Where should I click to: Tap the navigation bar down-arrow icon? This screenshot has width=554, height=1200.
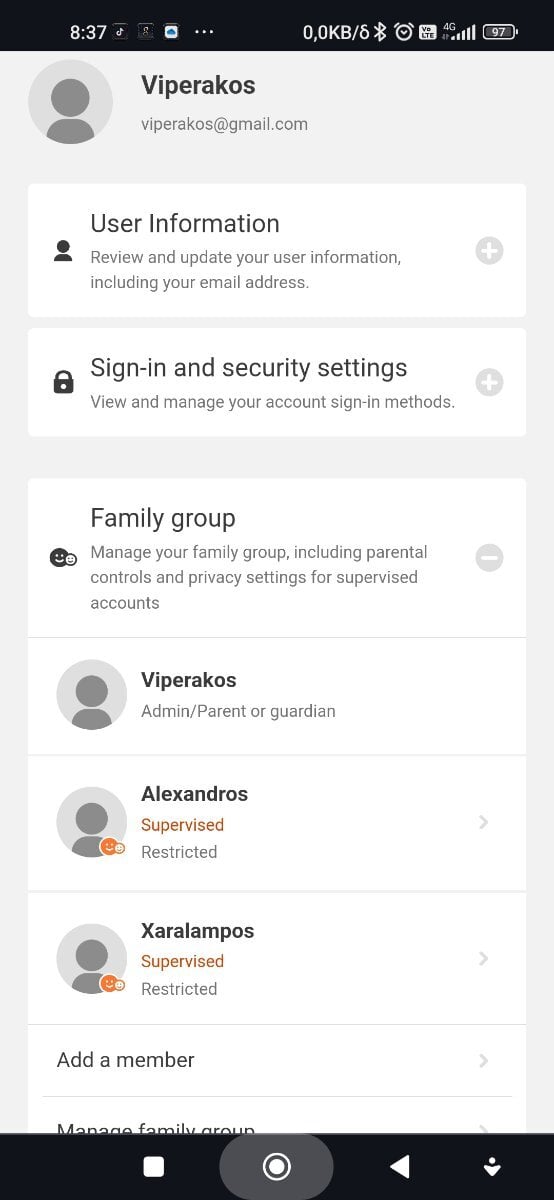point(491,1166)
